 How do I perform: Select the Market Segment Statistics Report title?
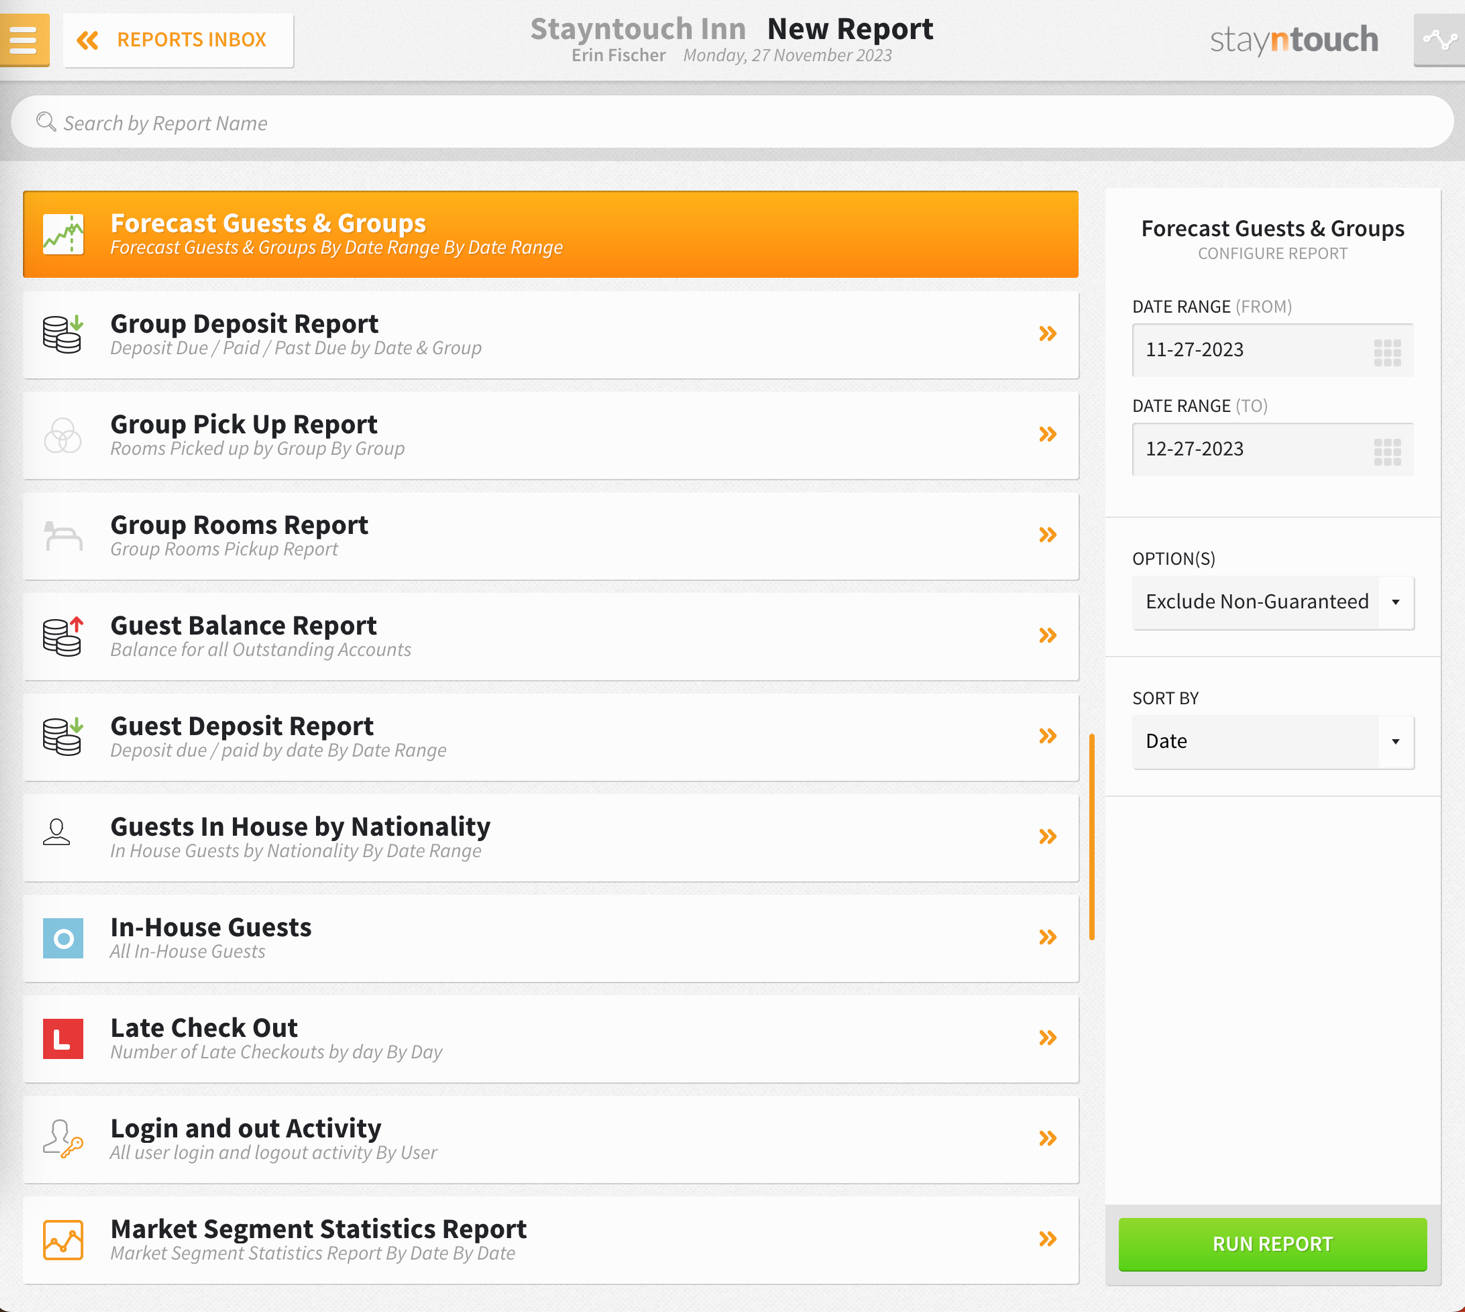(318, 1228)
